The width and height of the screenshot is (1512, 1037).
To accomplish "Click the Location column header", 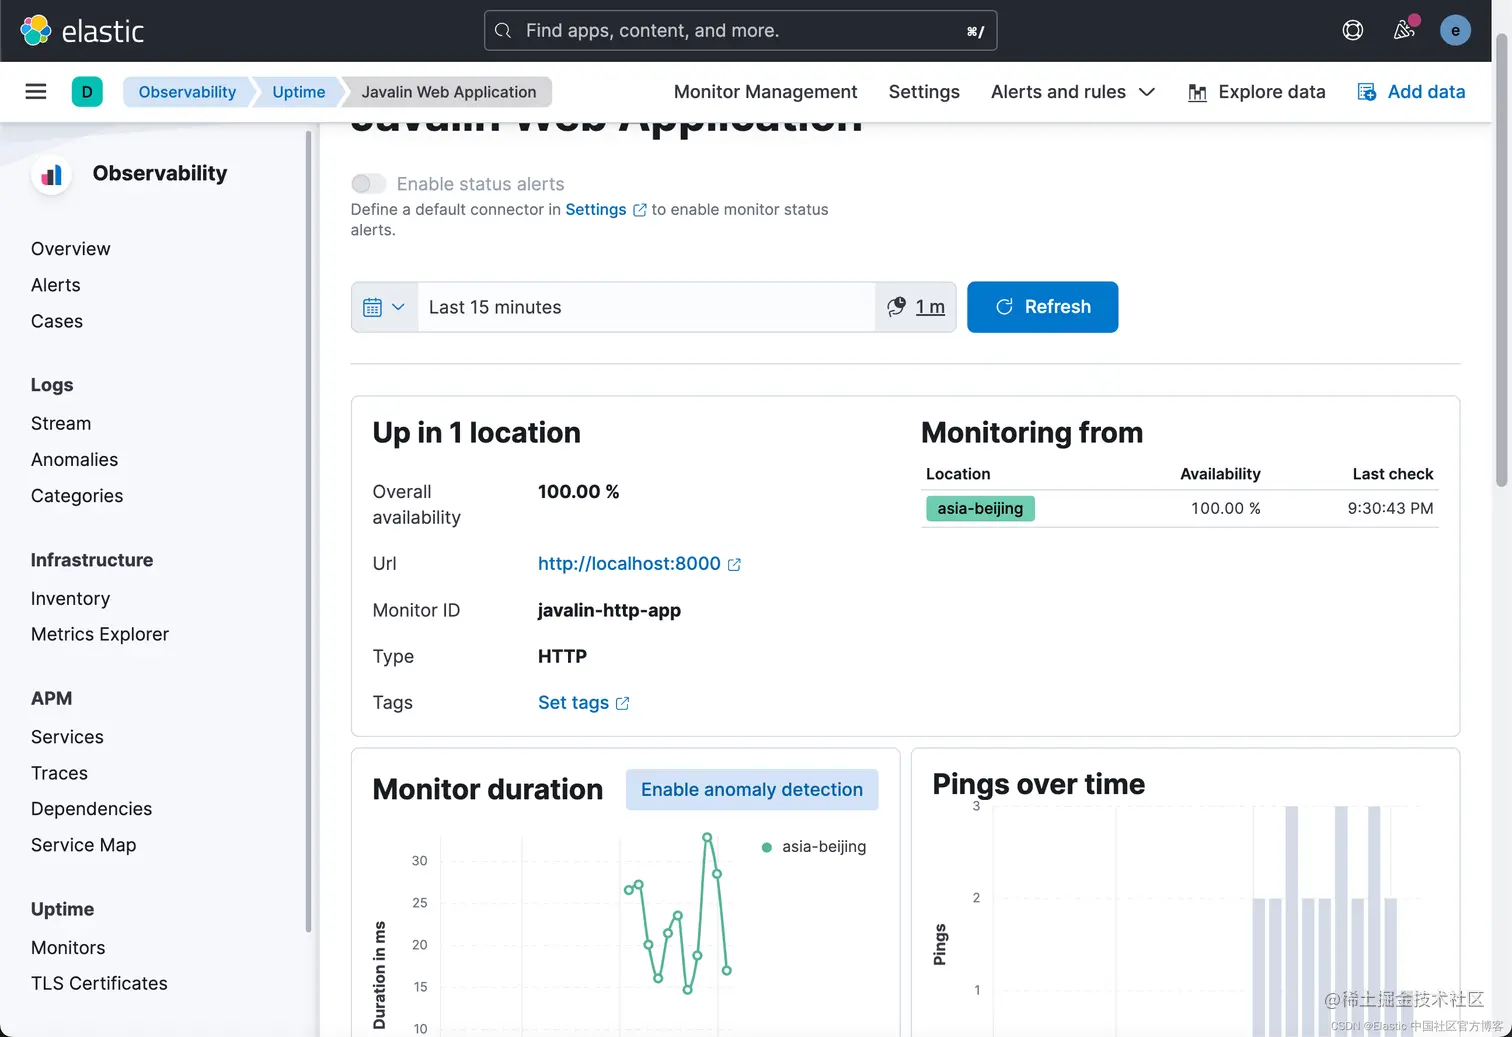I will tap(958, 474).
